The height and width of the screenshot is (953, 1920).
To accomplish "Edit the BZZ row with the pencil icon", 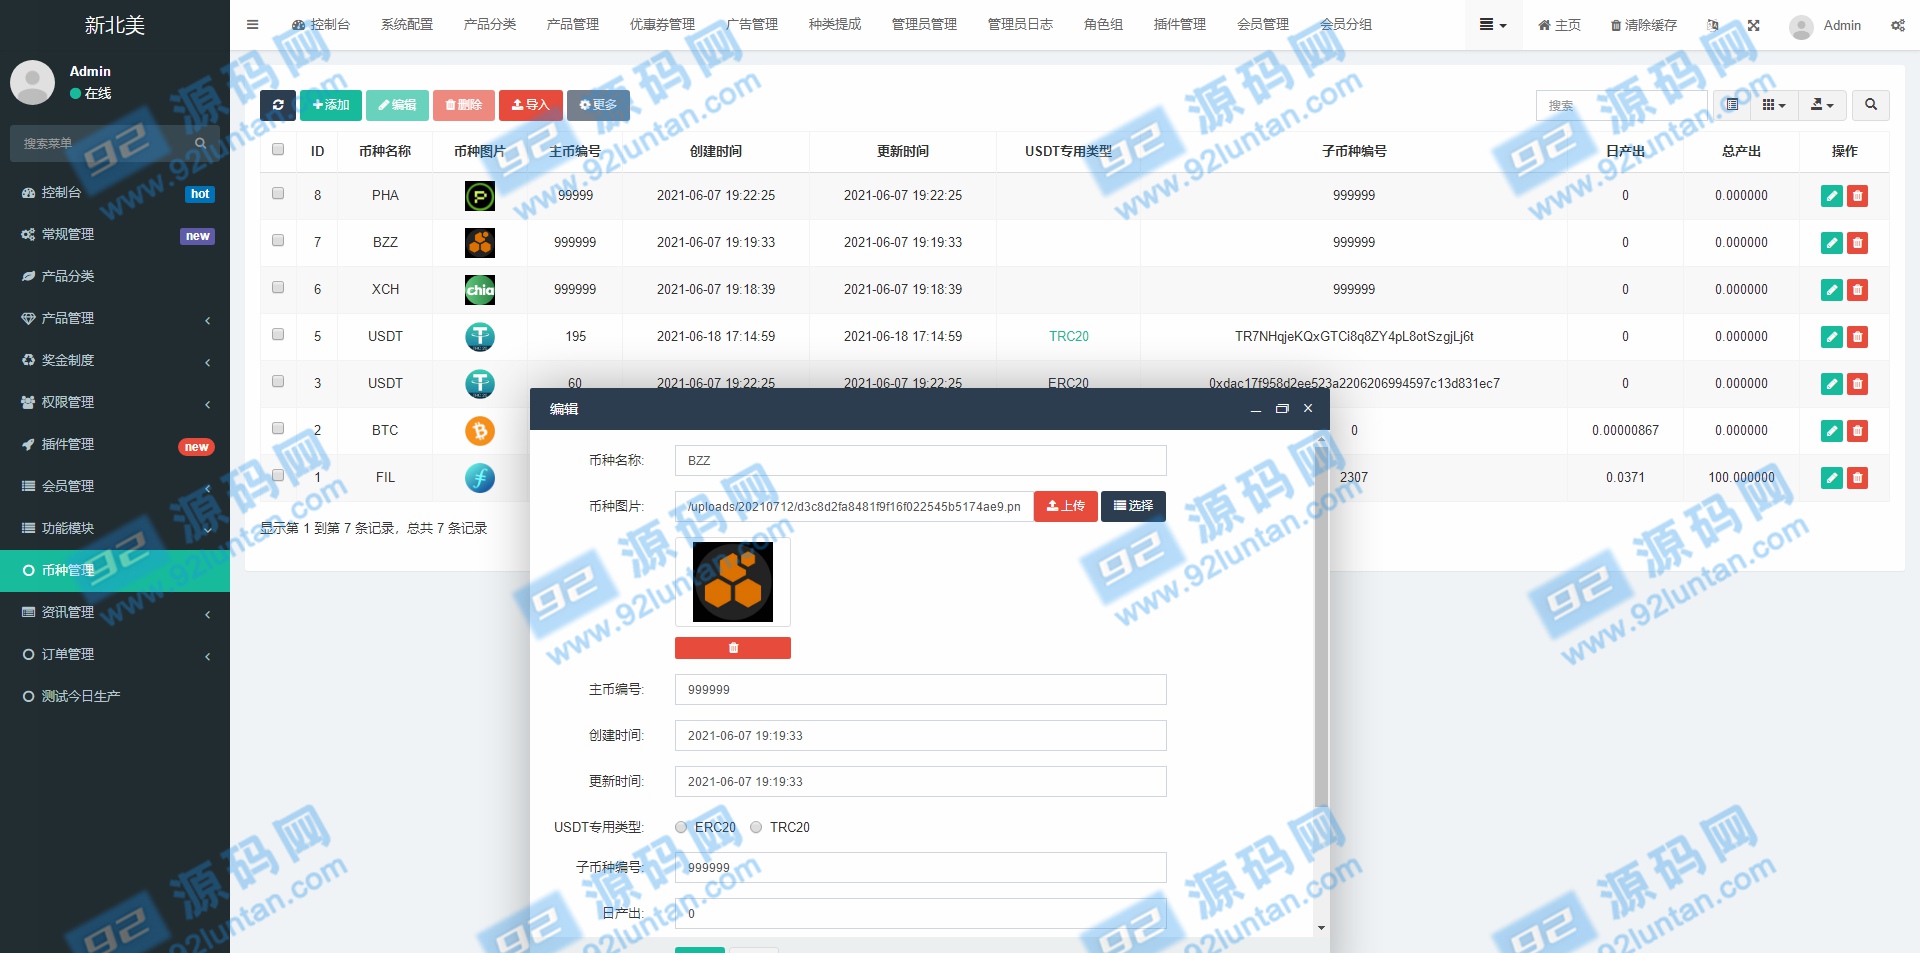I will tap(1832, 243).
